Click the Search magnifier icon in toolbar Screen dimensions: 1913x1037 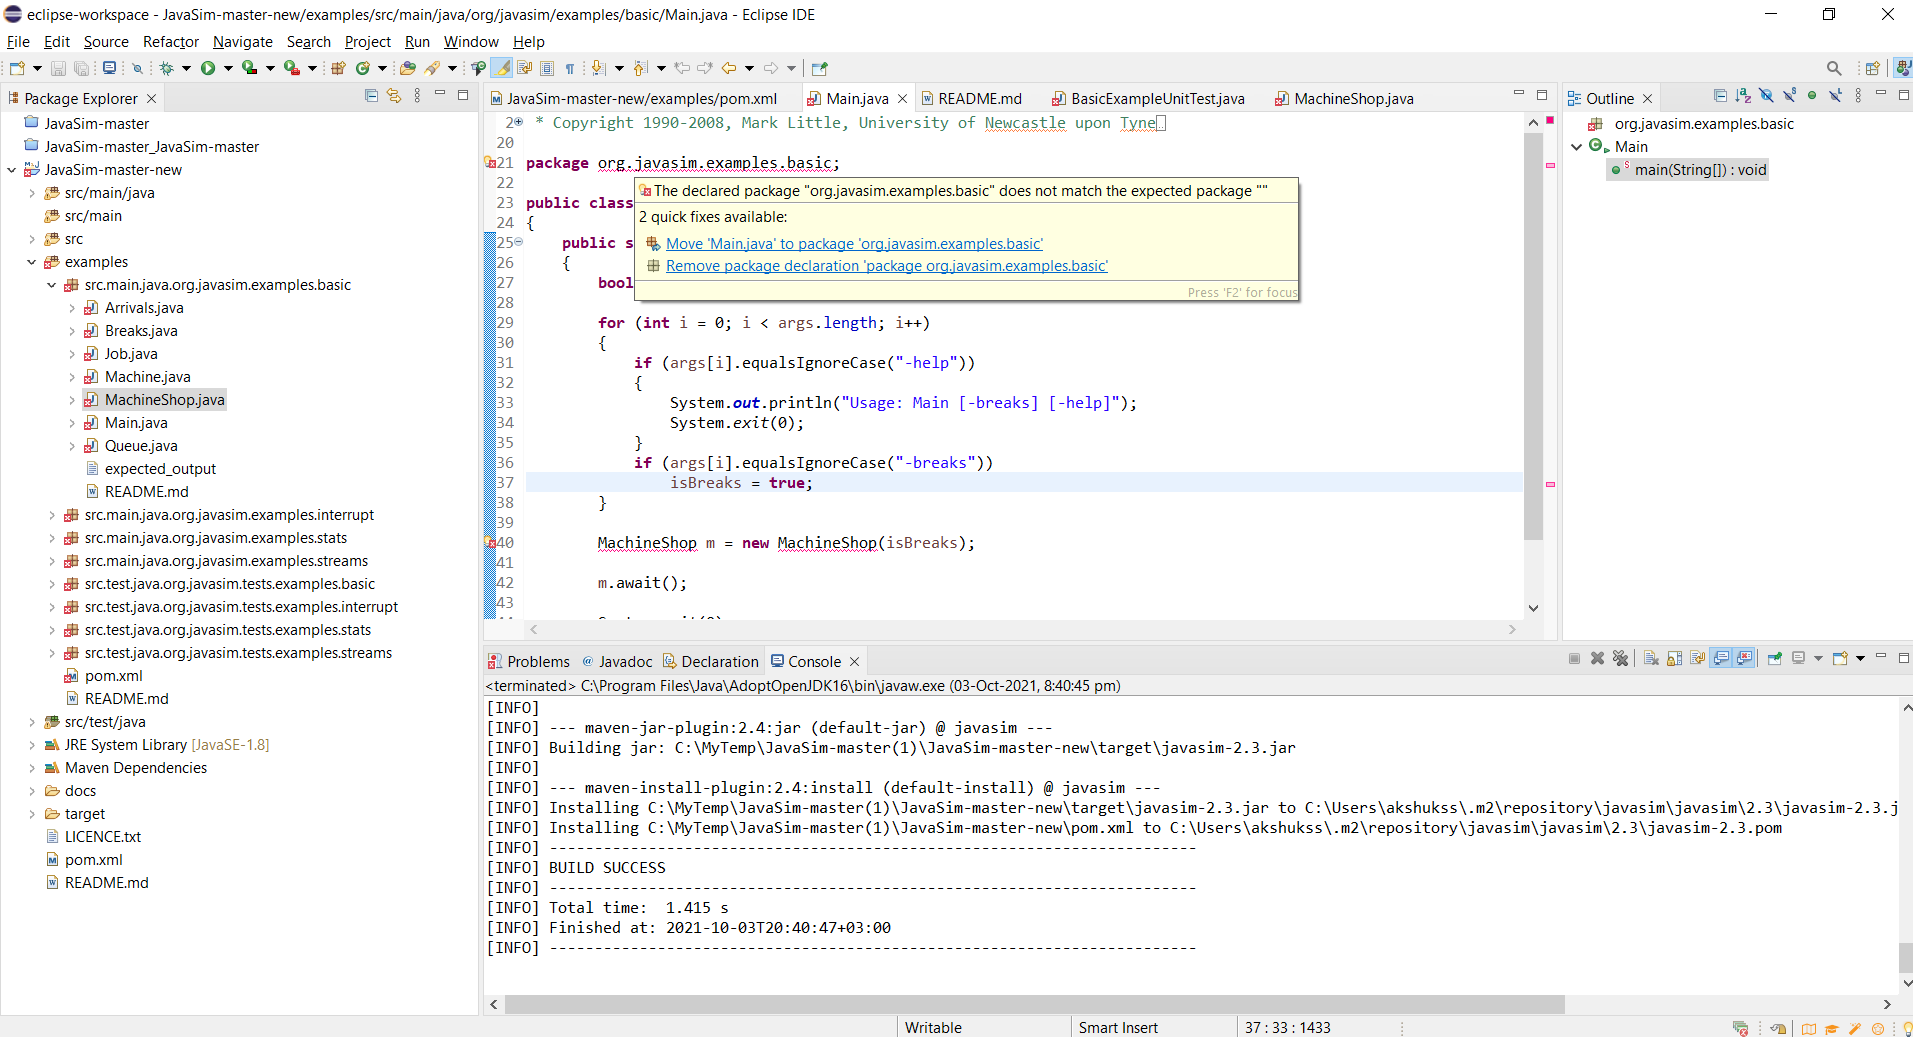[x=1834, y=68]
